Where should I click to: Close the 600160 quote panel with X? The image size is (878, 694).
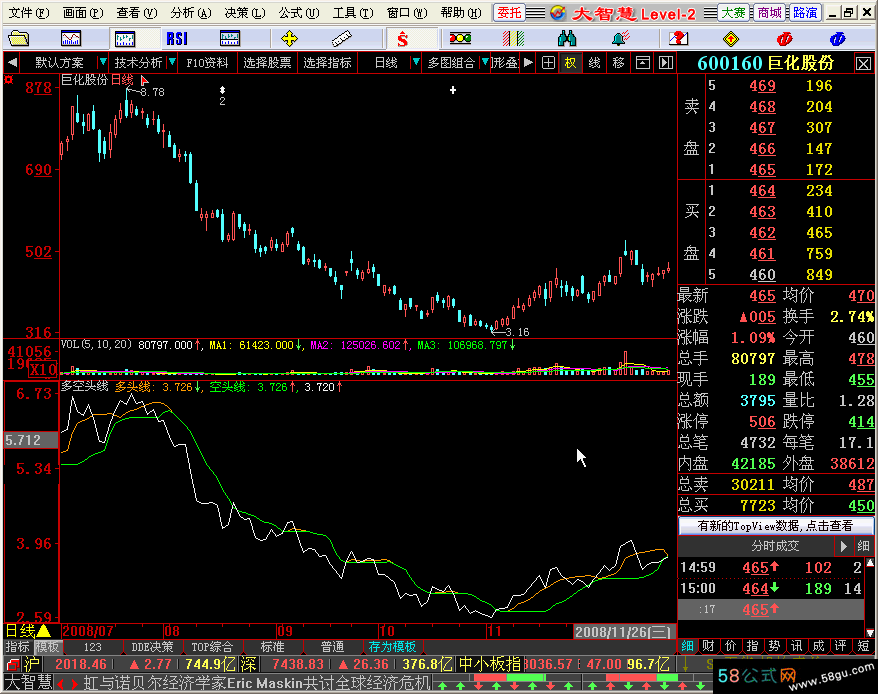tap(863, 63)
